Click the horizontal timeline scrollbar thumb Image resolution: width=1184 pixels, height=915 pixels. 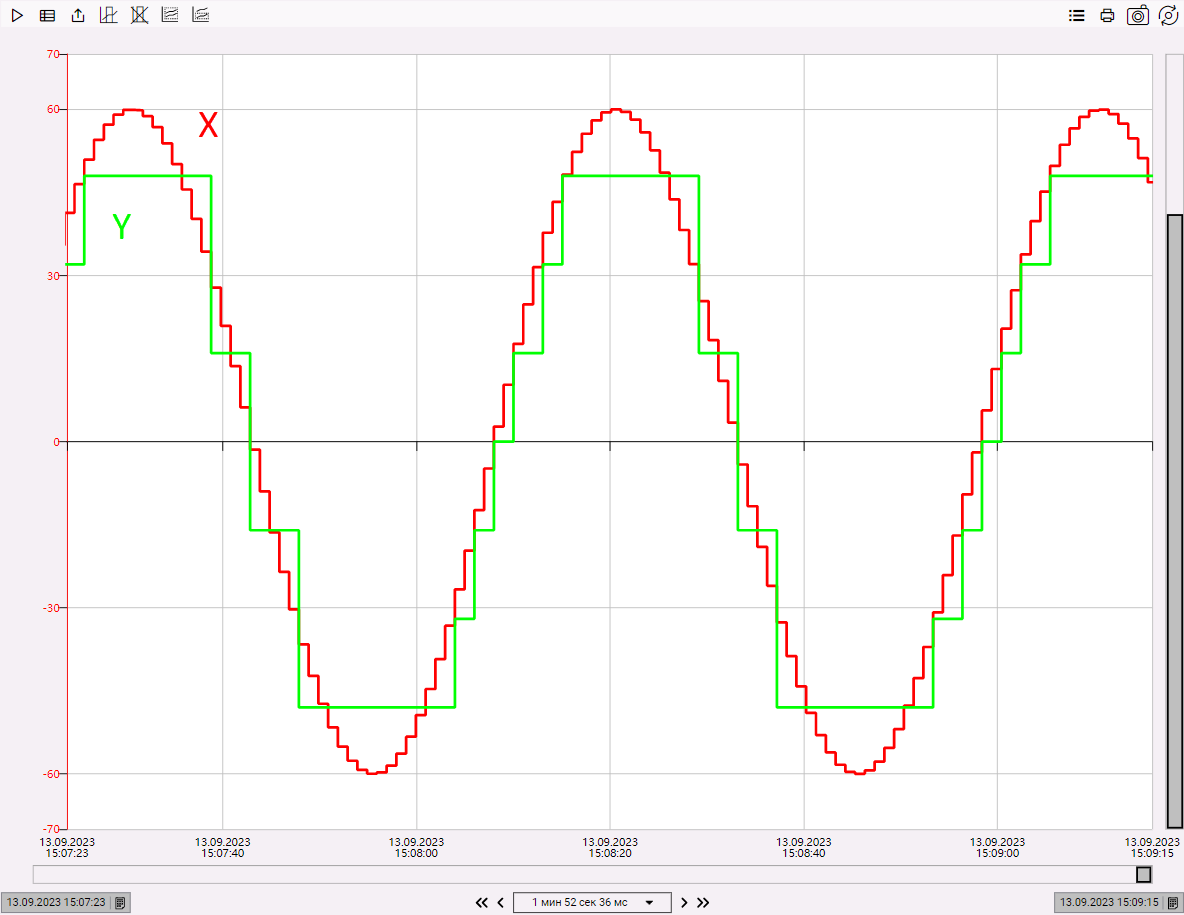coord(1143,874)
